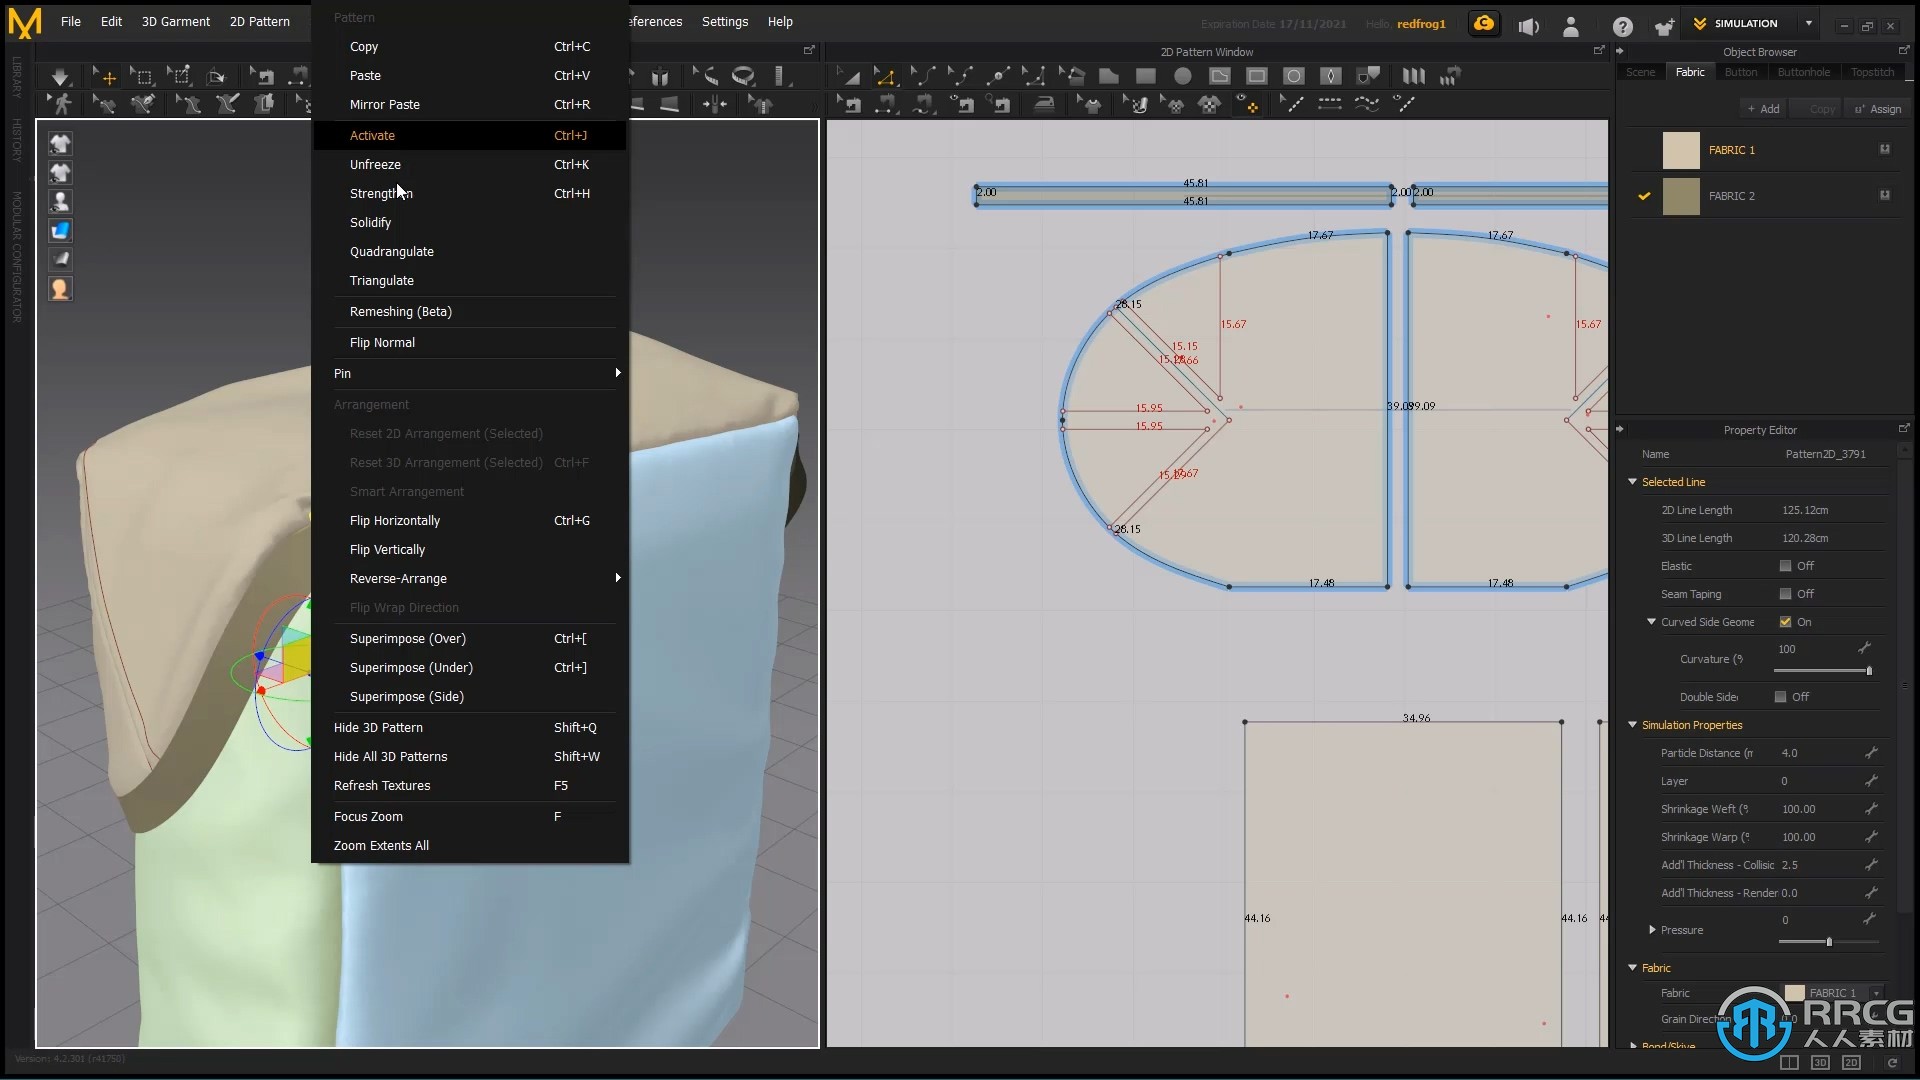Click the Name field Pattern2D_3791
Screen dimensions: 1920x1080
pyautogui.click(x=1825, y=454)
